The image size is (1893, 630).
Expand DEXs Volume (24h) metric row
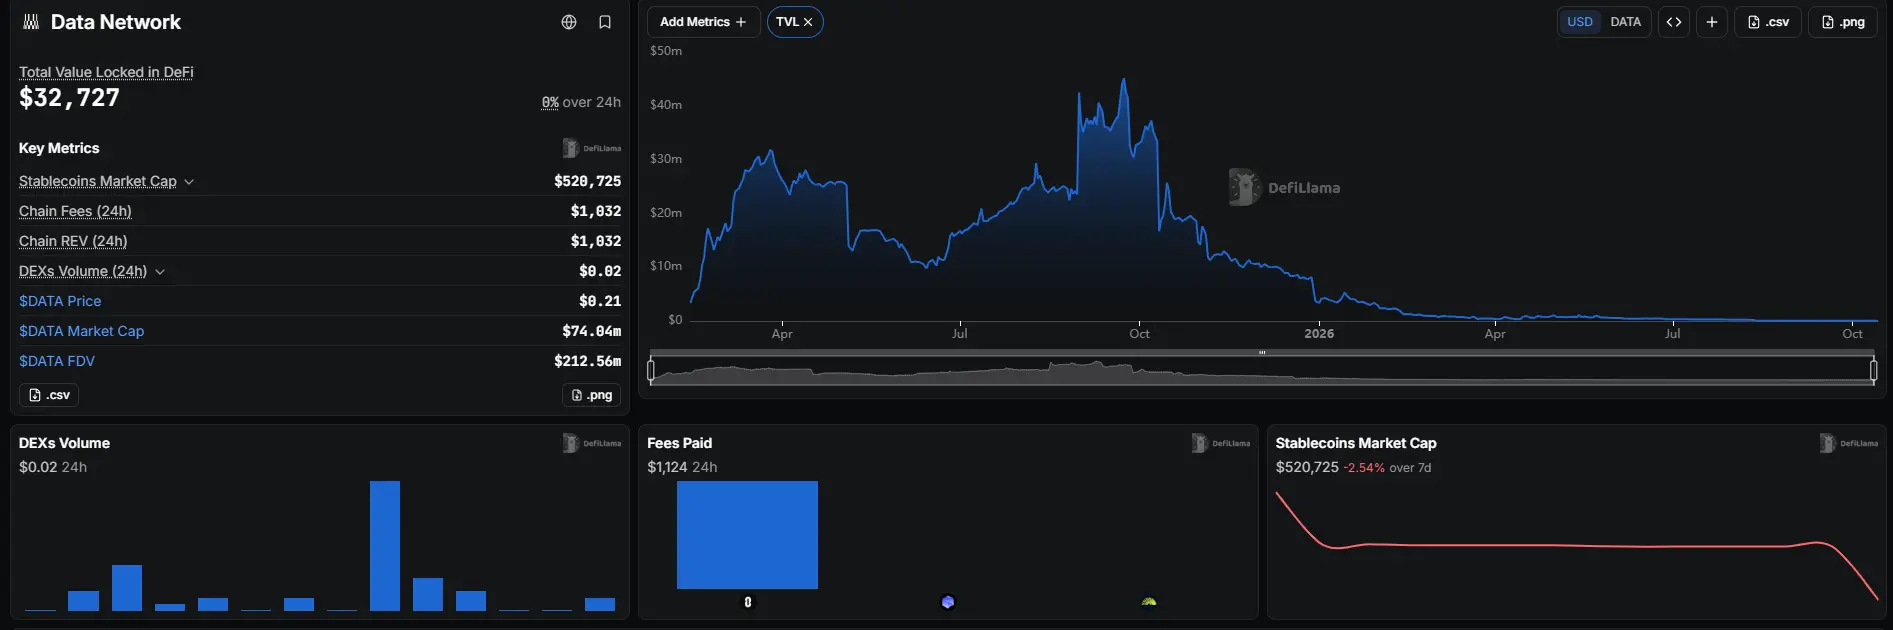coord(160,272)
